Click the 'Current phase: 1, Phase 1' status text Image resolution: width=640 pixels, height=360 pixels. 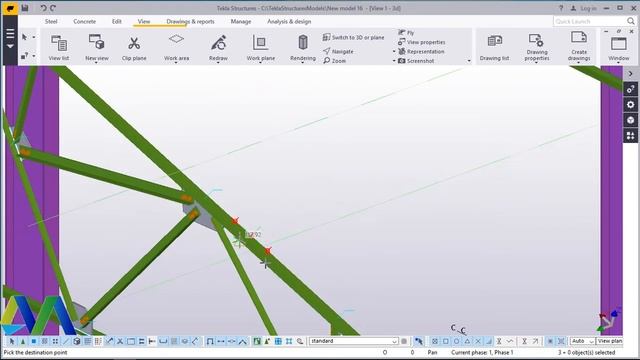[482, 352]
